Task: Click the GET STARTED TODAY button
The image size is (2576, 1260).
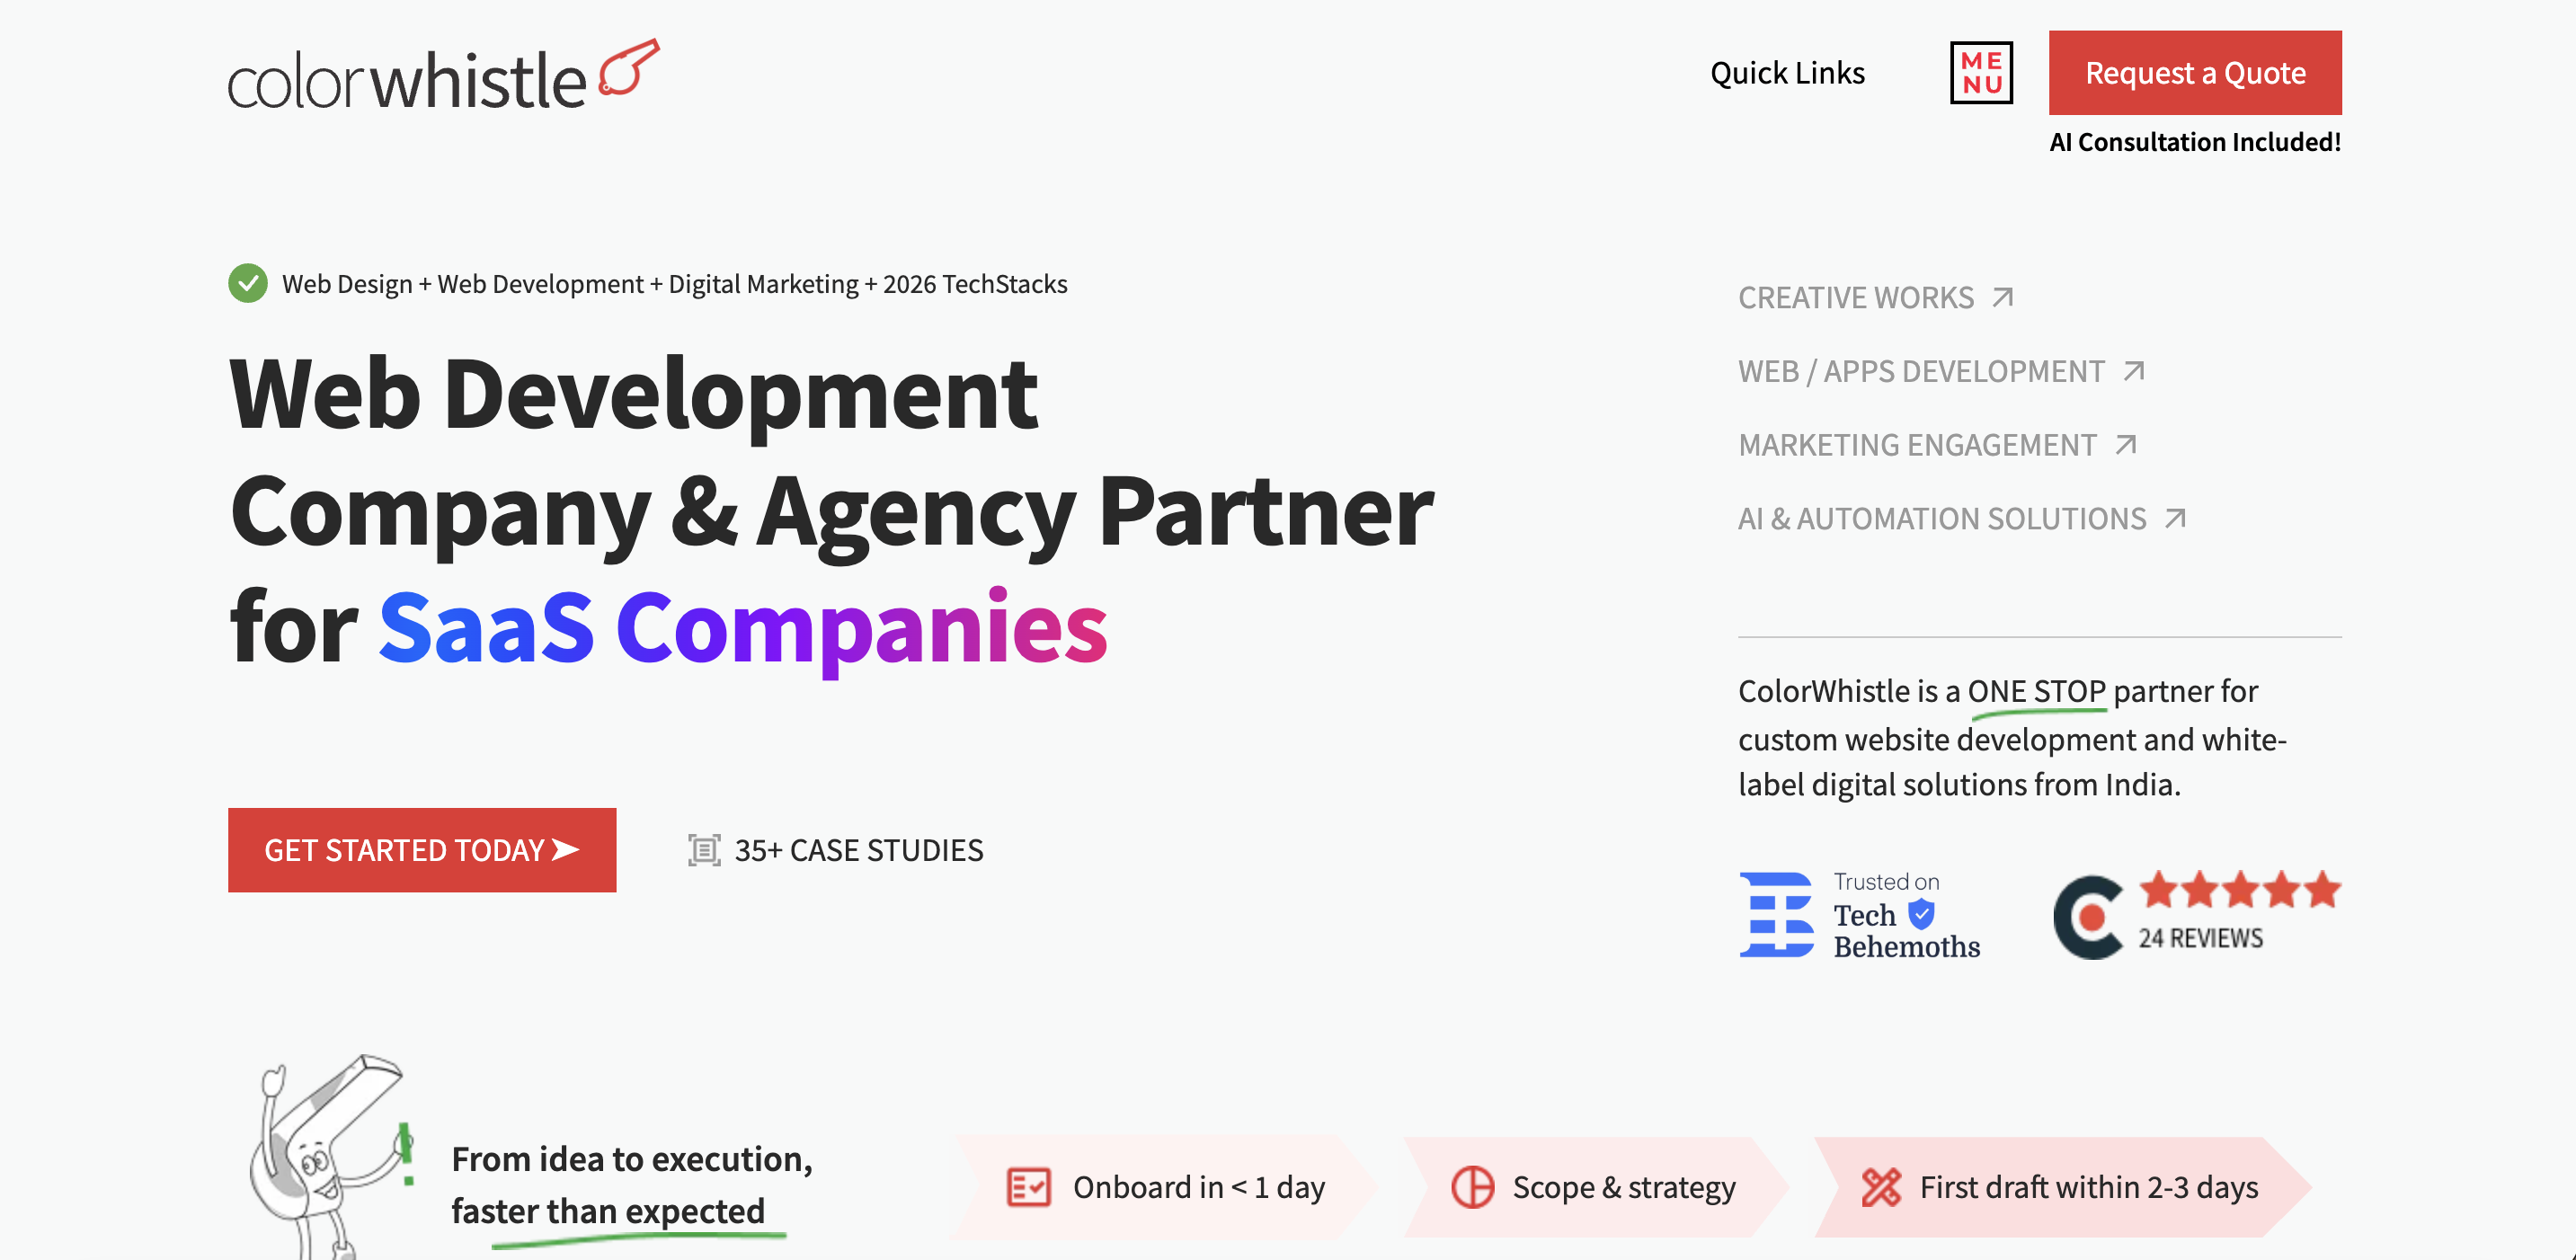Action: click(x=422, y=850)
